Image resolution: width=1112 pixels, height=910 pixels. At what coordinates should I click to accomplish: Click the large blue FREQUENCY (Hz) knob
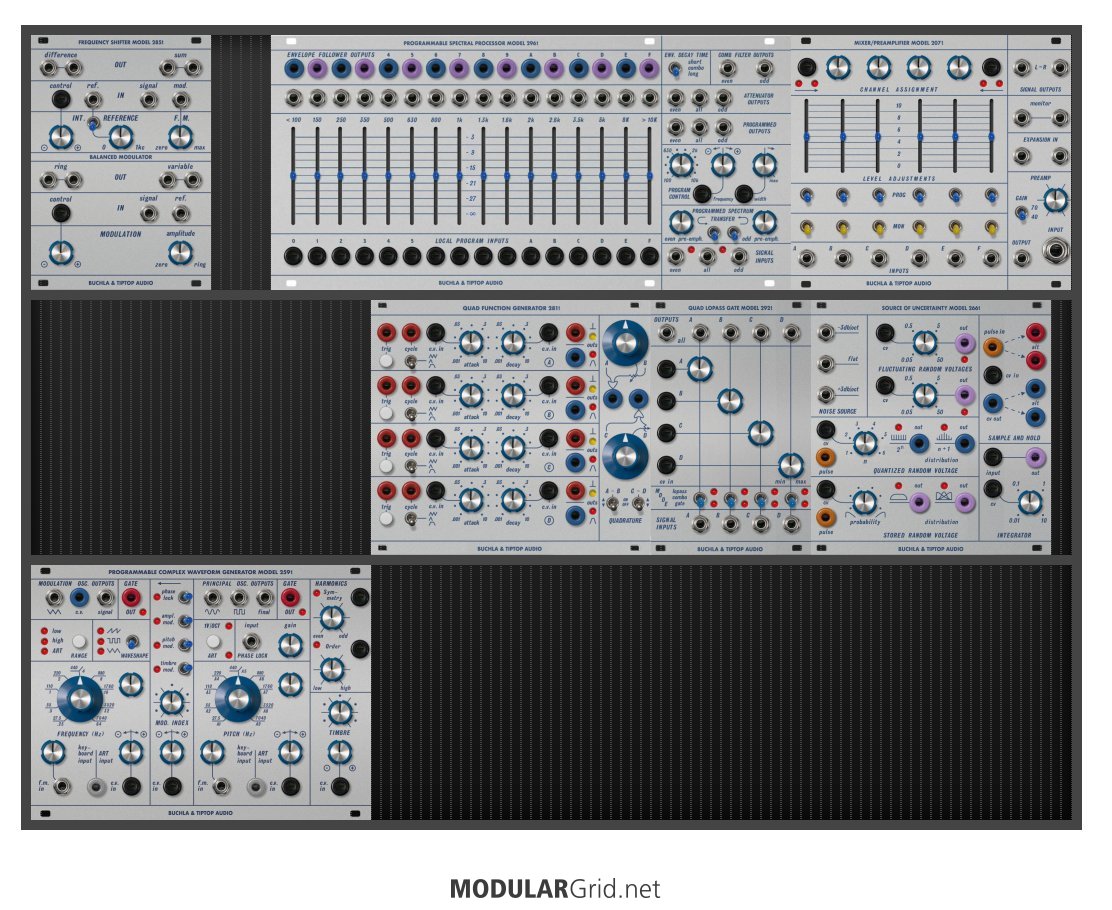click(79, 698)
